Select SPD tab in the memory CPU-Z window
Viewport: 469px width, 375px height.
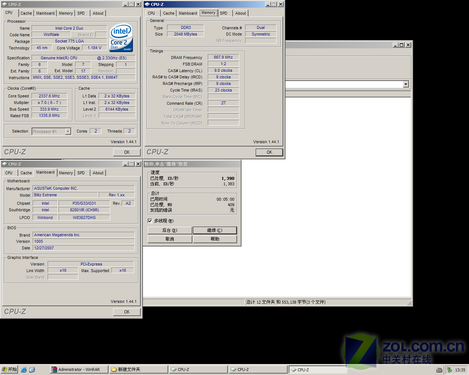pyautogui.click(x=224, y=13)
